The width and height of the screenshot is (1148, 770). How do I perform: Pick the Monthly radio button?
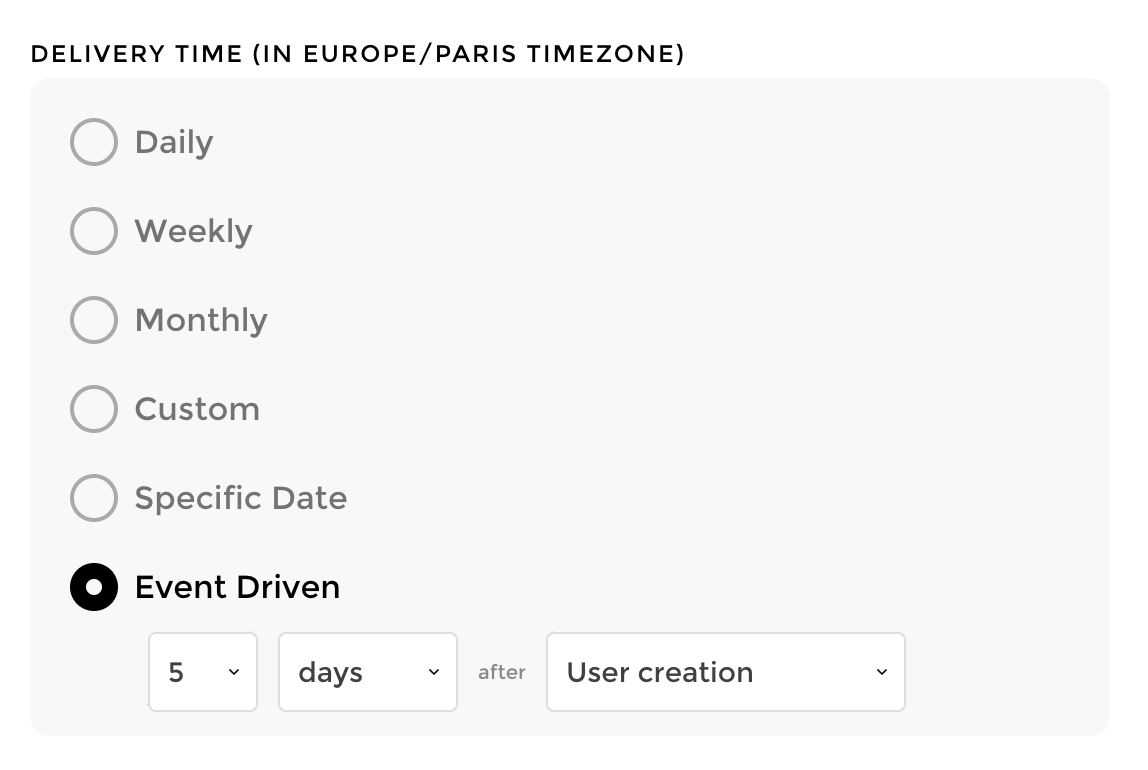click(94, 320)
